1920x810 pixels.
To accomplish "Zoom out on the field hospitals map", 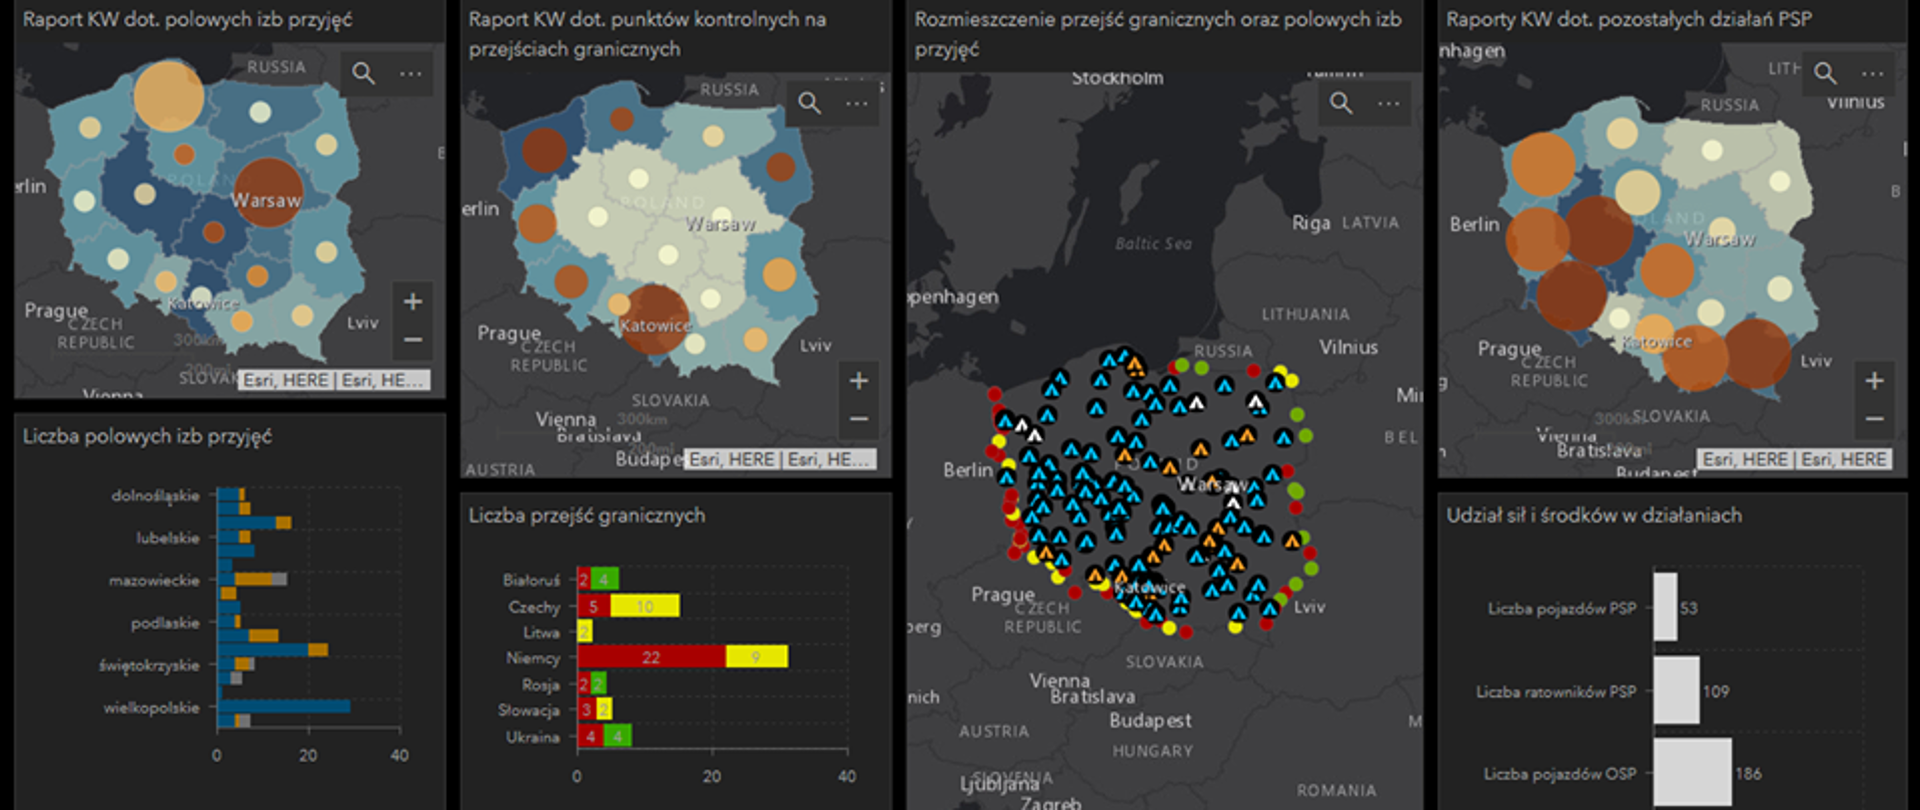I will coord(412,340).
